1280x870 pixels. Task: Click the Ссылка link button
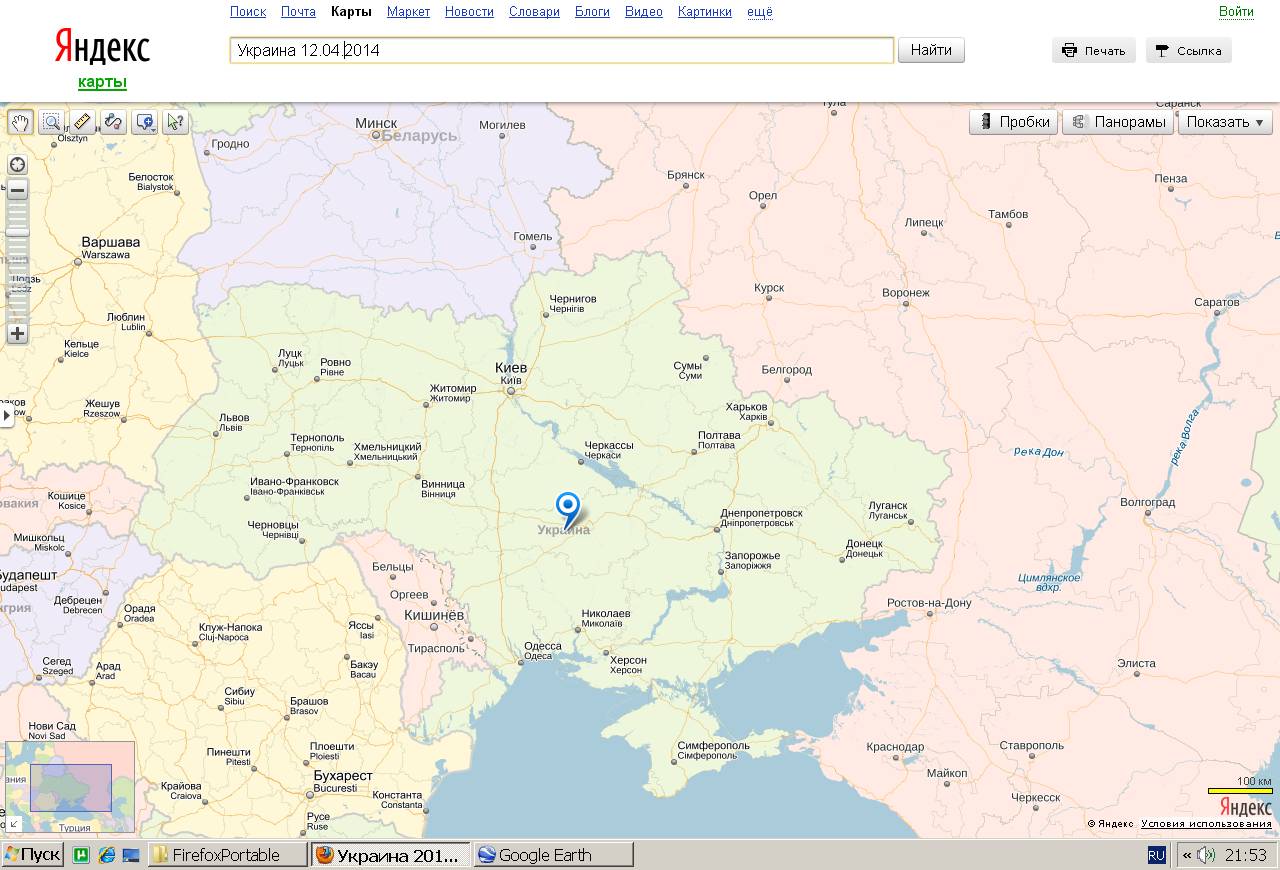coord(1189,50)
